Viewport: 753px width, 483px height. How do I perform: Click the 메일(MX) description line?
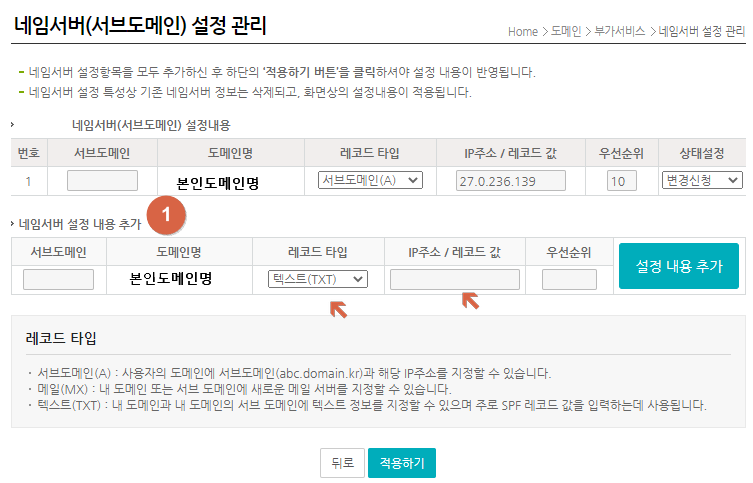click(x=244, y=389)
